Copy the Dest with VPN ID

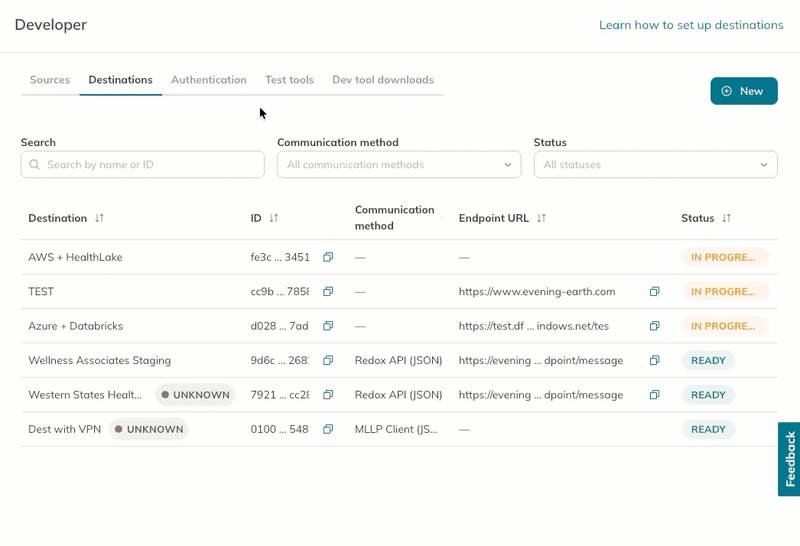pyautogui.click(x=328, y=429)
